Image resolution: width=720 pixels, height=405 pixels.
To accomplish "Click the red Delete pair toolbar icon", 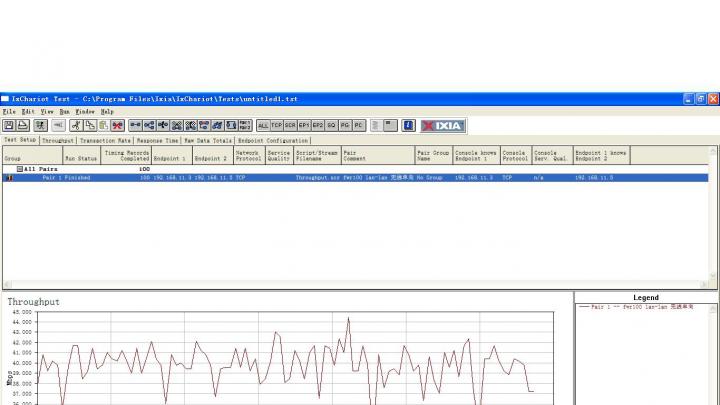I will pyautogui.click(x=118, y=125).
